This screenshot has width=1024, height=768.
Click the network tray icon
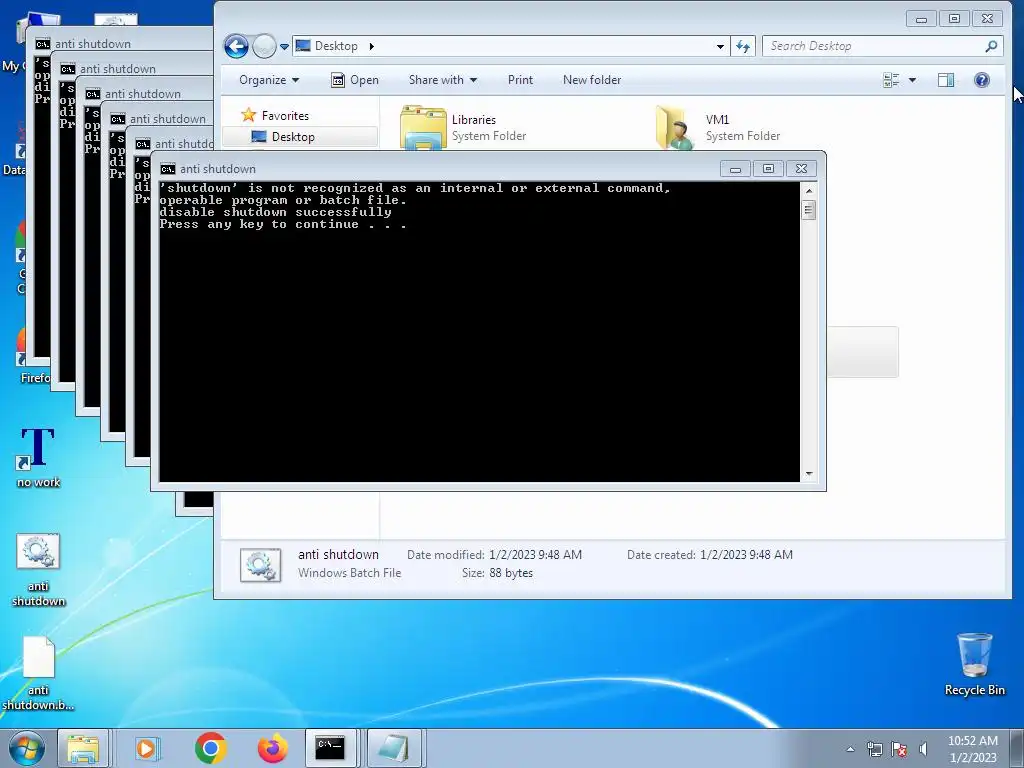[874, 749]
